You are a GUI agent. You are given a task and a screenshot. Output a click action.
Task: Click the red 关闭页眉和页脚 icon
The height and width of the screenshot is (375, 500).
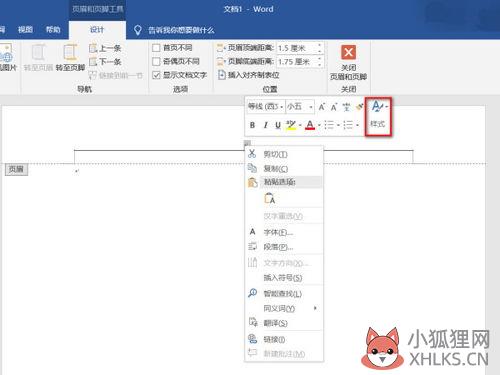point(348,52)
